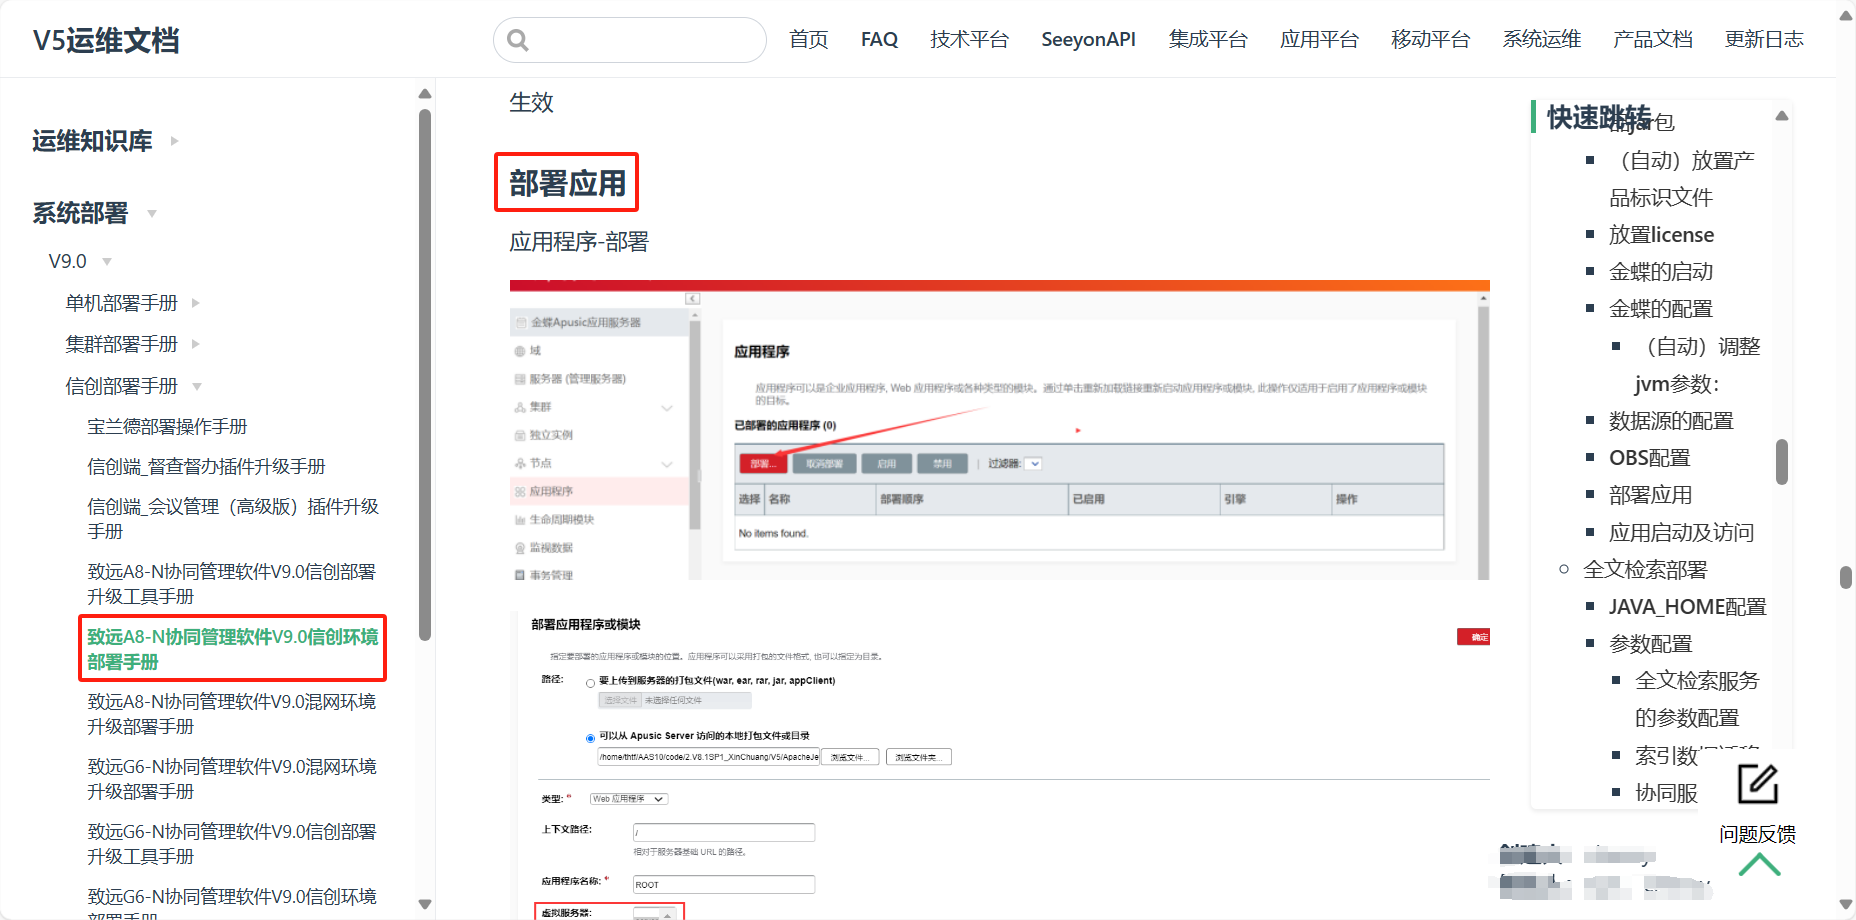Image resolution: width=1856 pixels, height=920 pixels.
Task: Expand the 集群部署手册 node
Action: 196,344
